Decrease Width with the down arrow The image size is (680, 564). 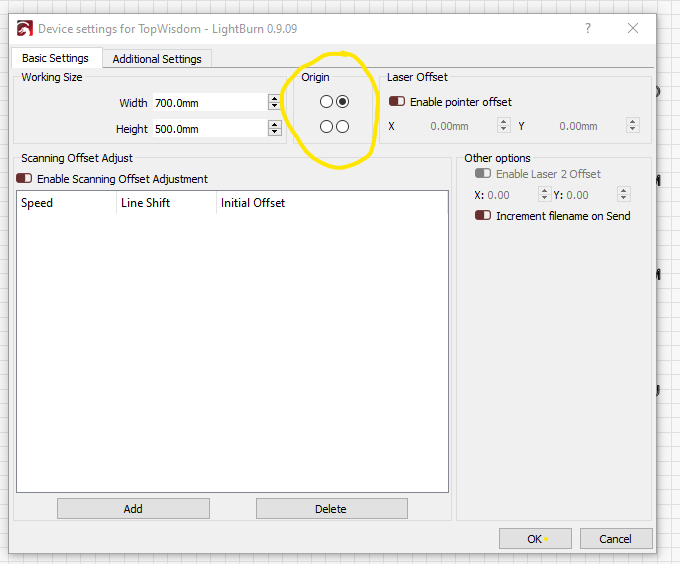pyautogui.click(x=275, y=107)
